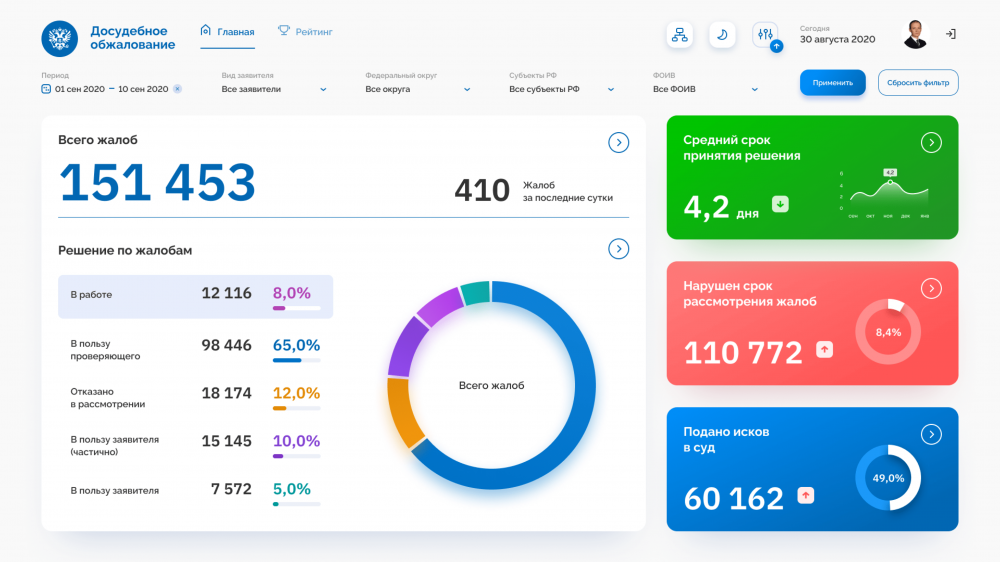Screen dimensions: 1000x562
Task: Clear the selected period dates
Action: coord(177,89)
